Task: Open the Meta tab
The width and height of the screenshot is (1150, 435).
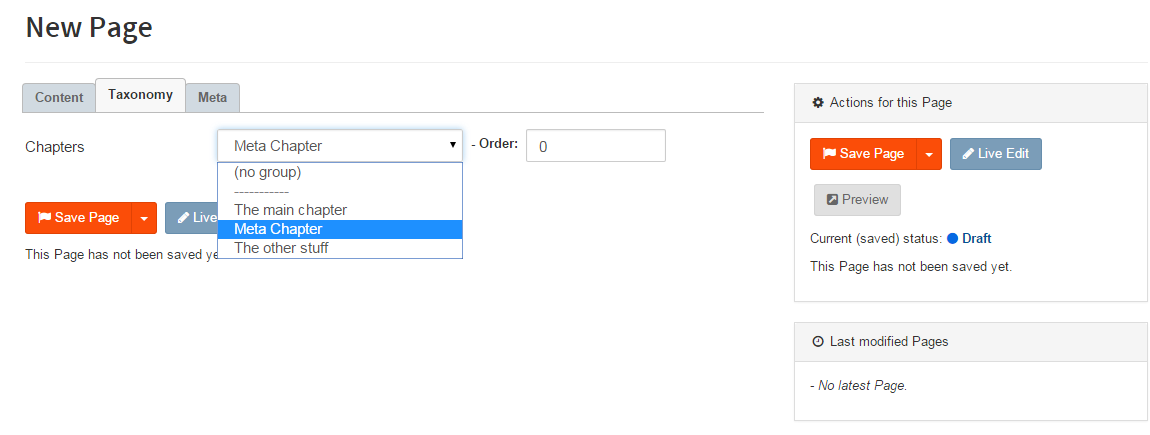Action: point(212,98)
